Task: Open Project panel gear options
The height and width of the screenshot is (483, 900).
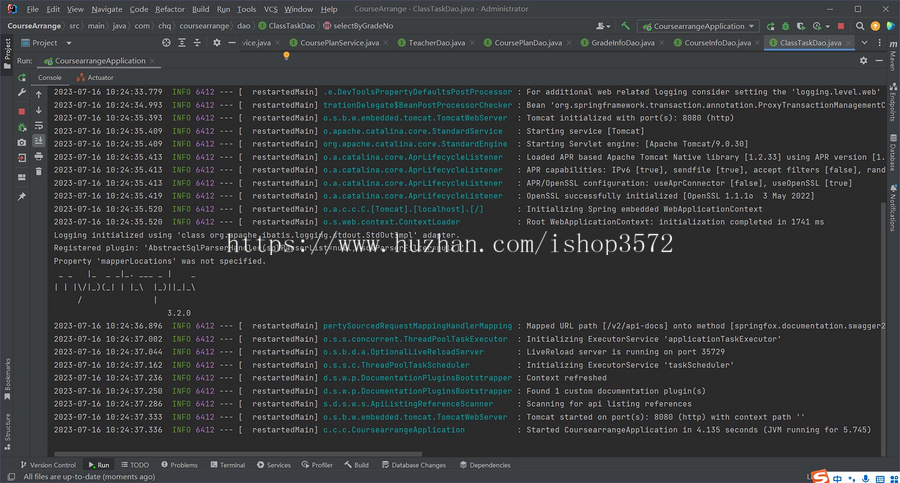Action: (216, 42)
